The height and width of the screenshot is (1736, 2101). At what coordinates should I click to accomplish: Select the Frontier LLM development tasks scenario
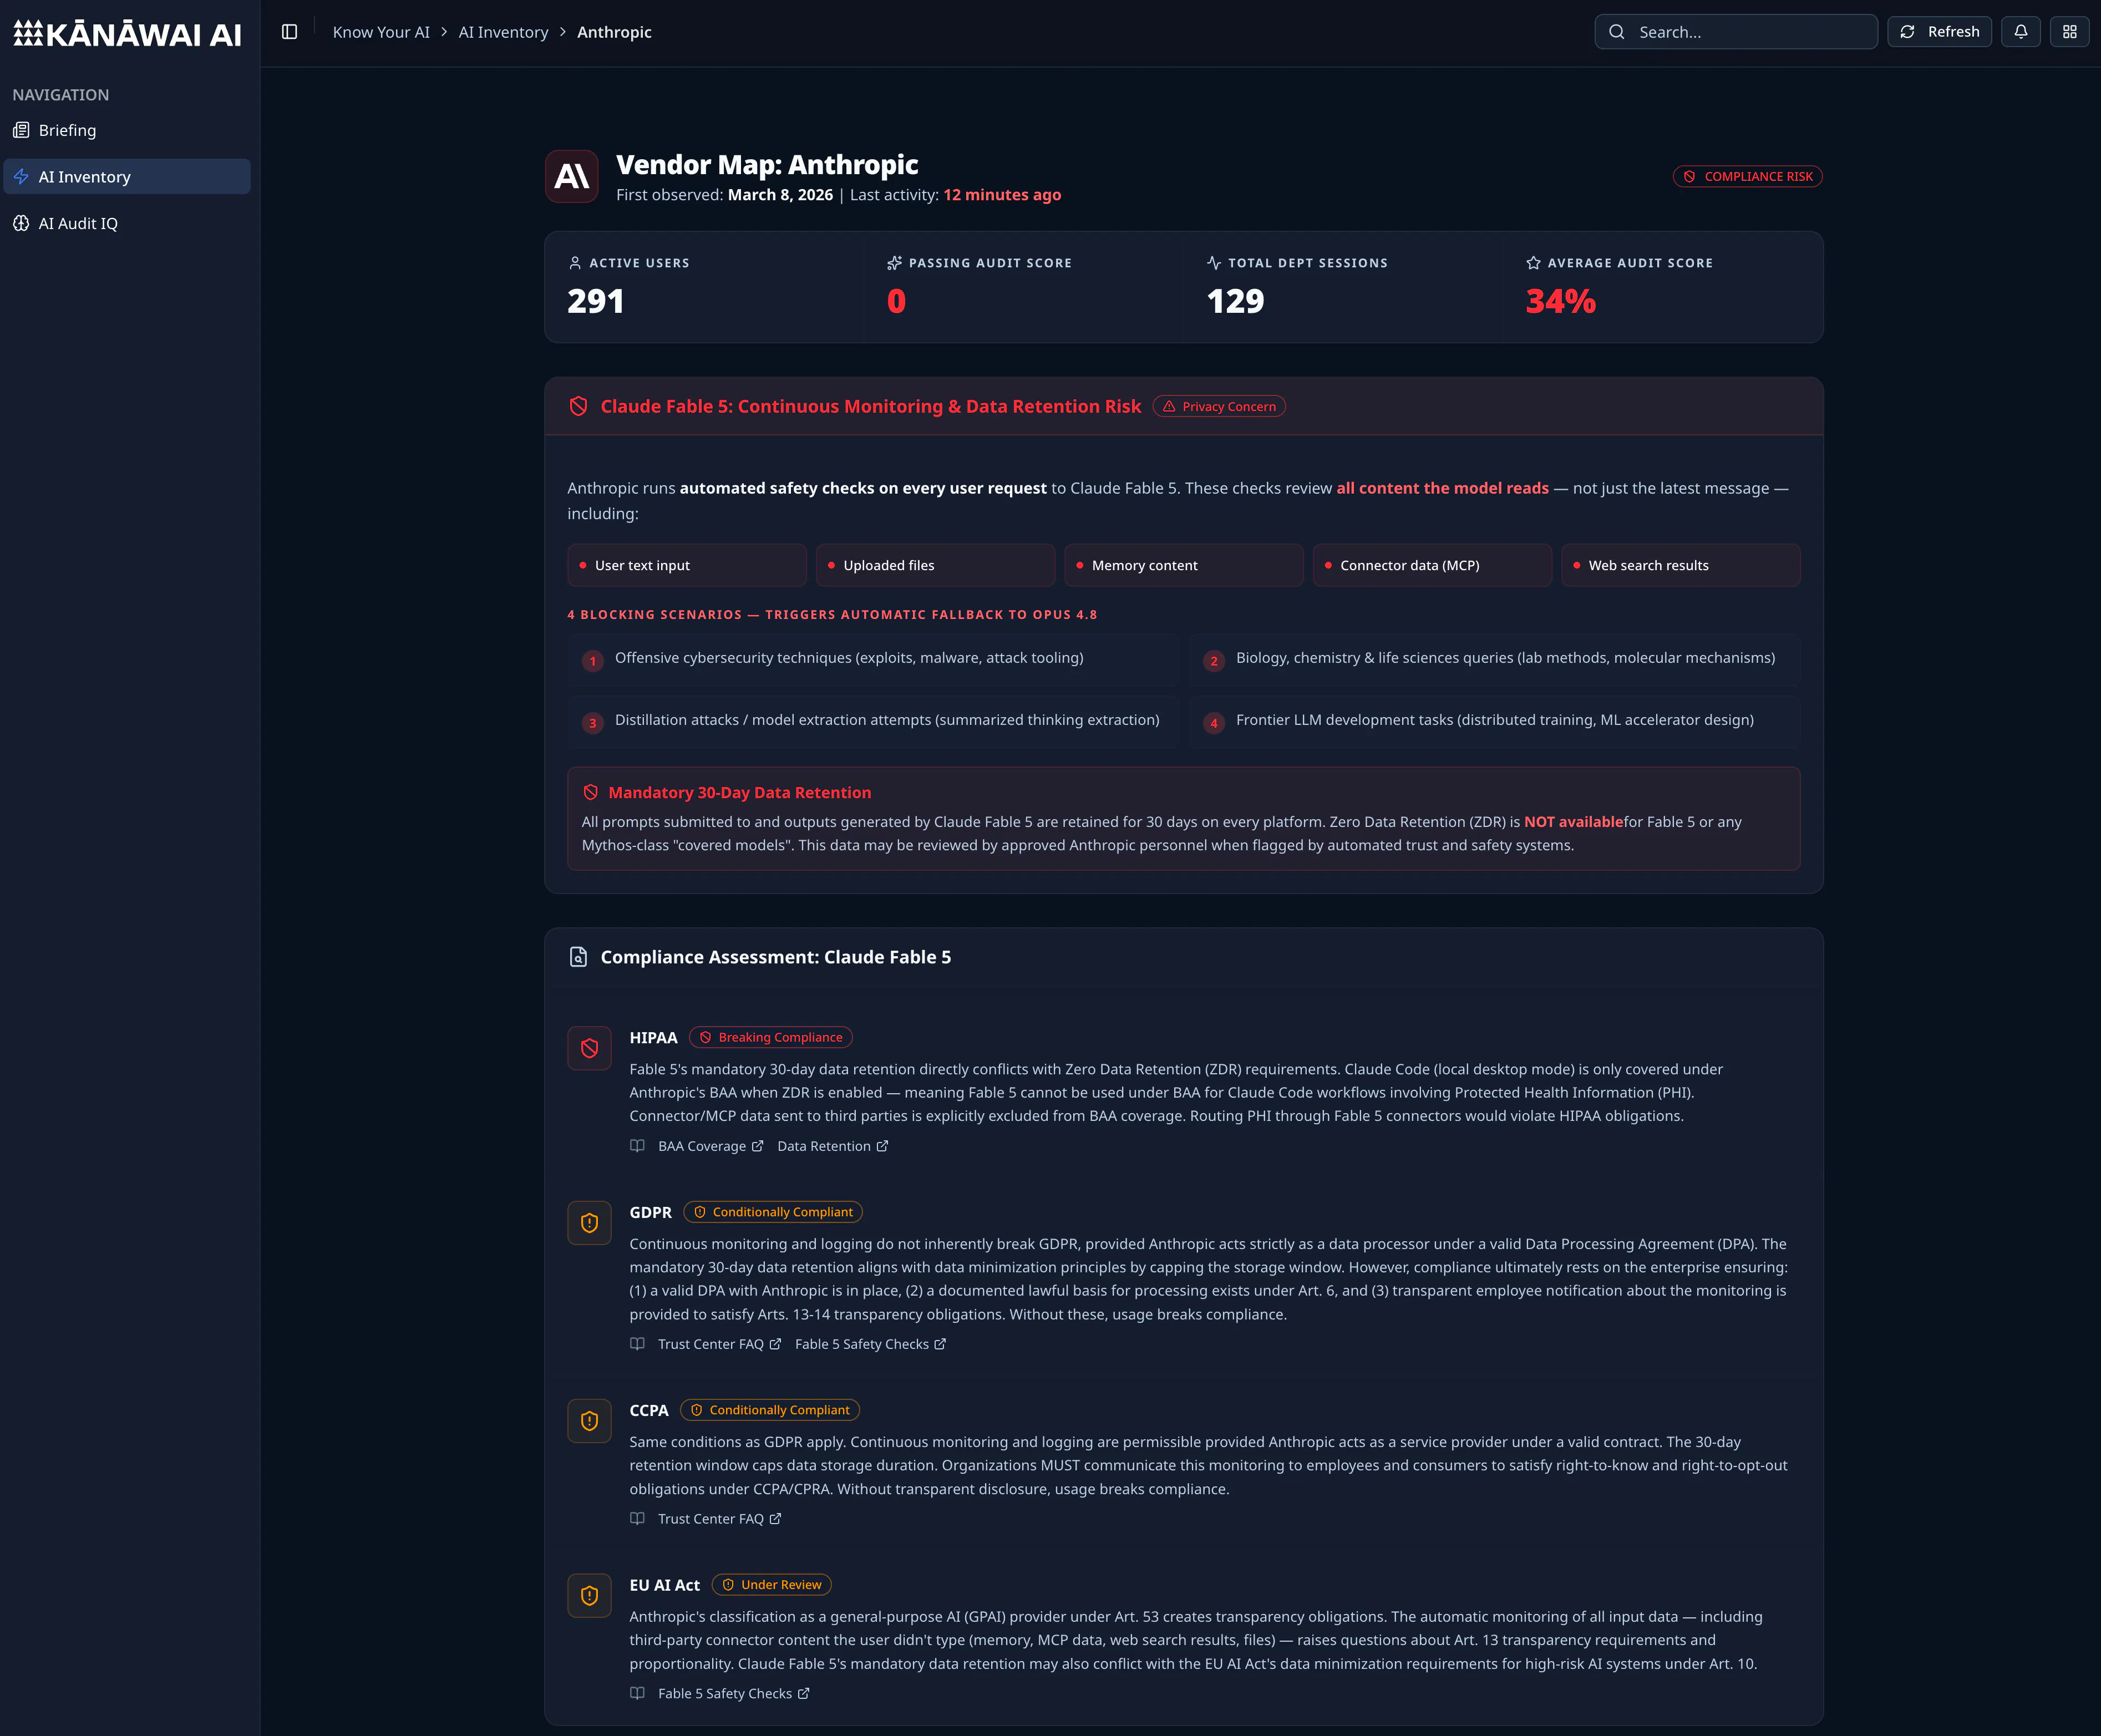pyautogui.click(x=1494, y=722)
